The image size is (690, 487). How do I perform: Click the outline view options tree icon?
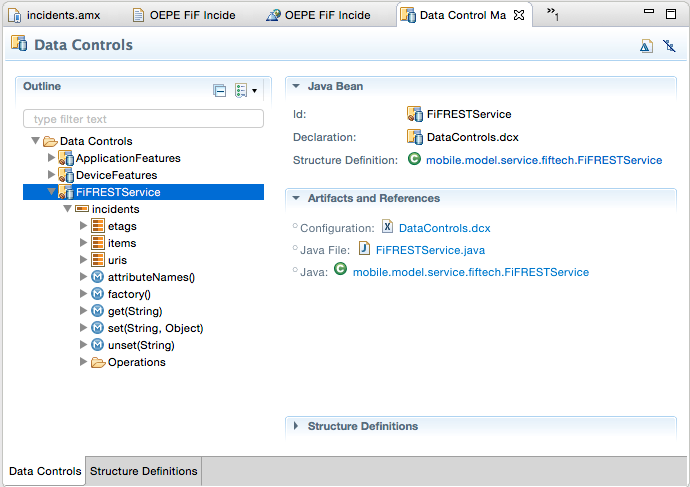click(x=241, y=91)
